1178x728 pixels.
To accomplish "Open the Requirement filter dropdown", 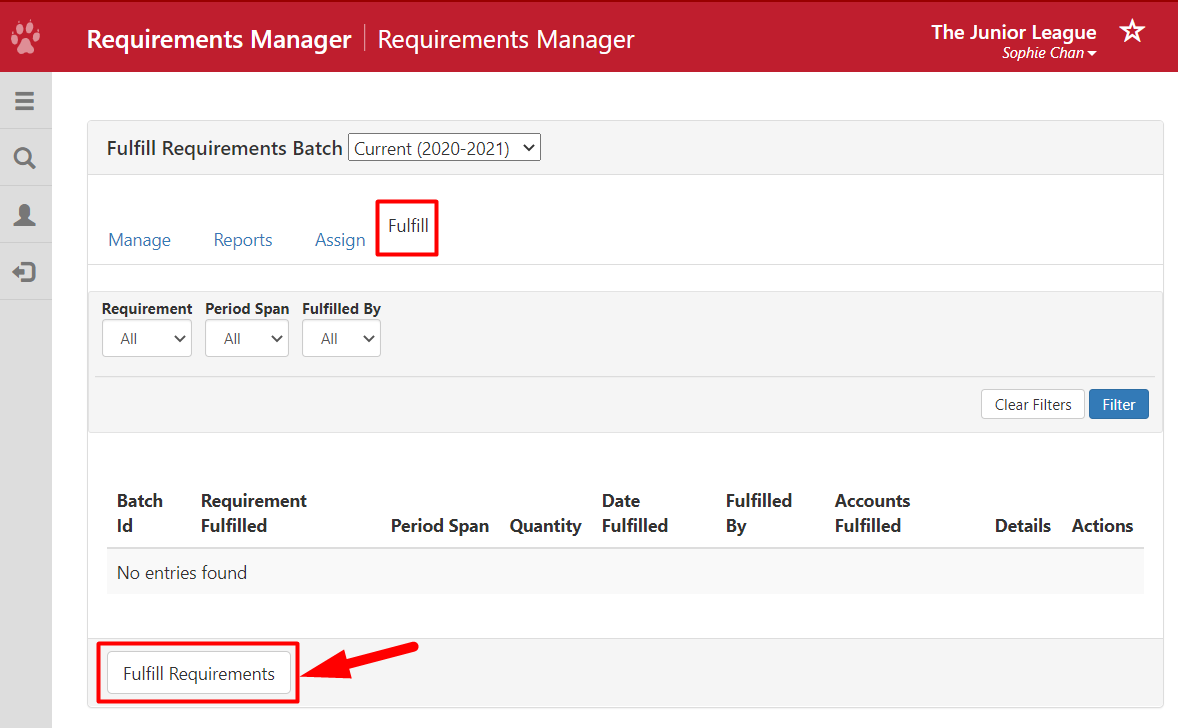I will (146, 338).
